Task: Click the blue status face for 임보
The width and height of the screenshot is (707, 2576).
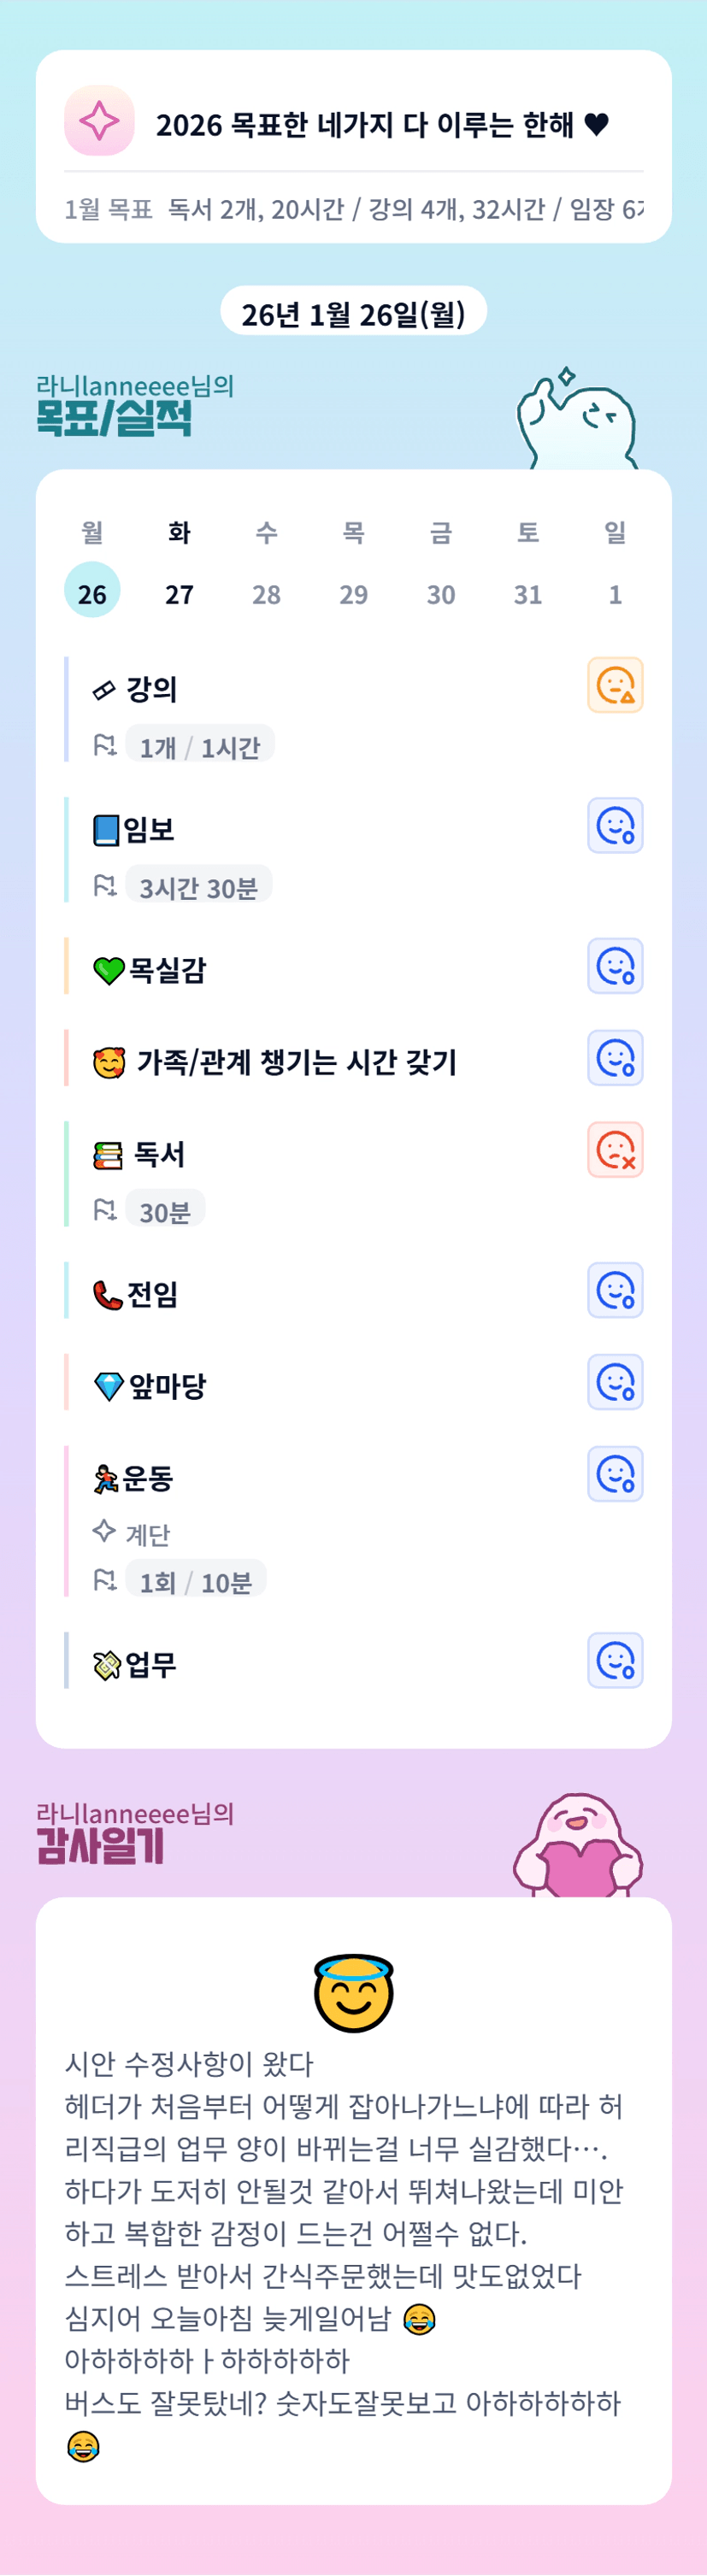Action: click(x=615, y=826)
